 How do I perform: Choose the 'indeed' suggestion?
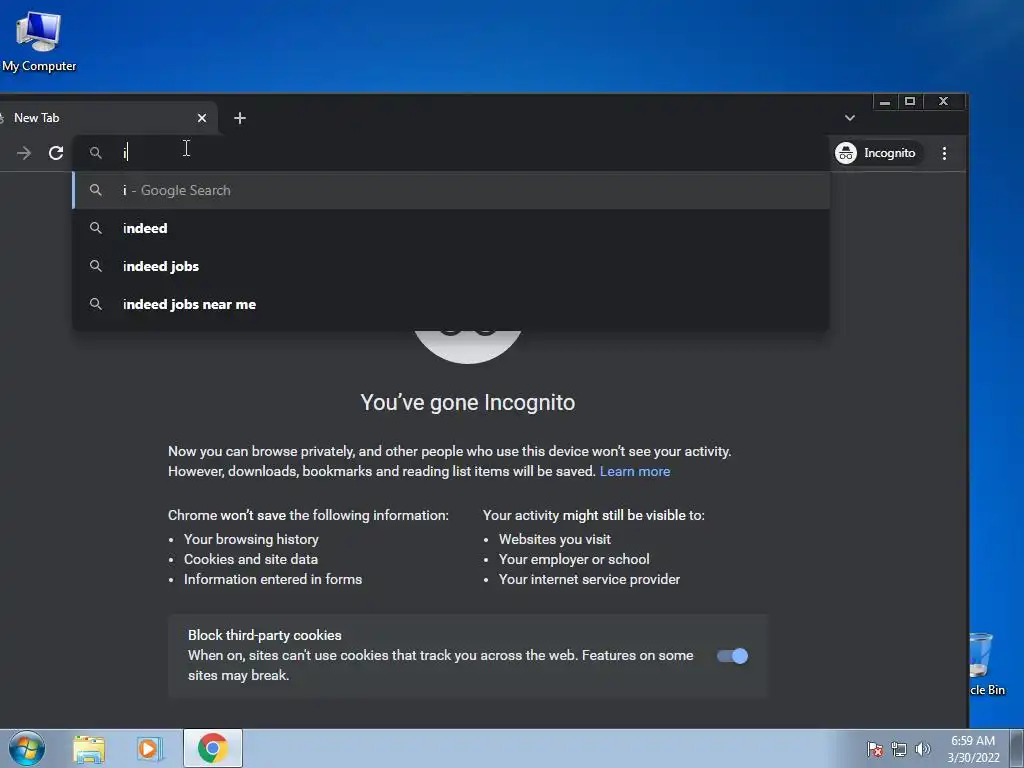pos(451,229)
